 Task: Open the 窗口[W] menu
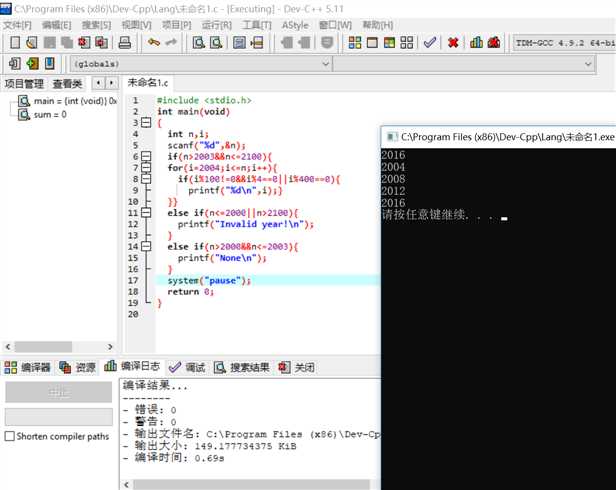(x=335, y=25)
